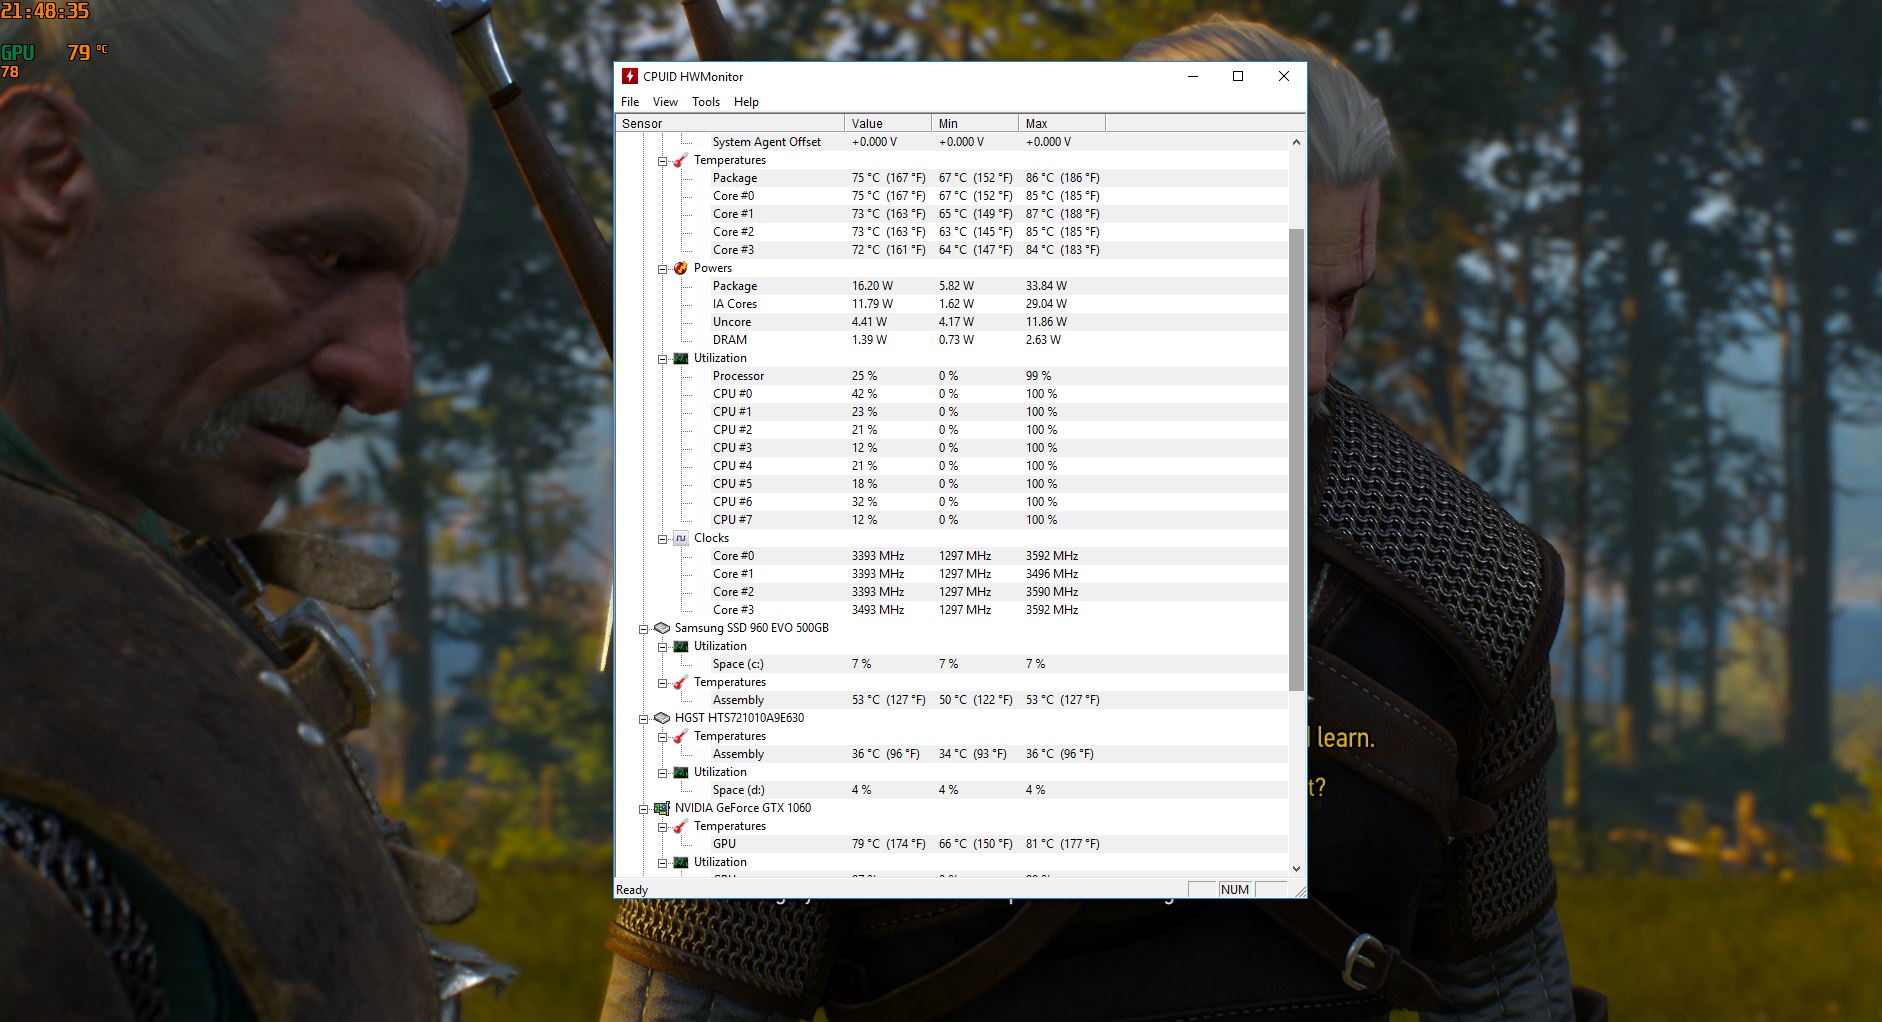Click Temperatures thermometer icon under HGST drive
The width and height of the screenshot is (1882, 1022).
point(680,736)
